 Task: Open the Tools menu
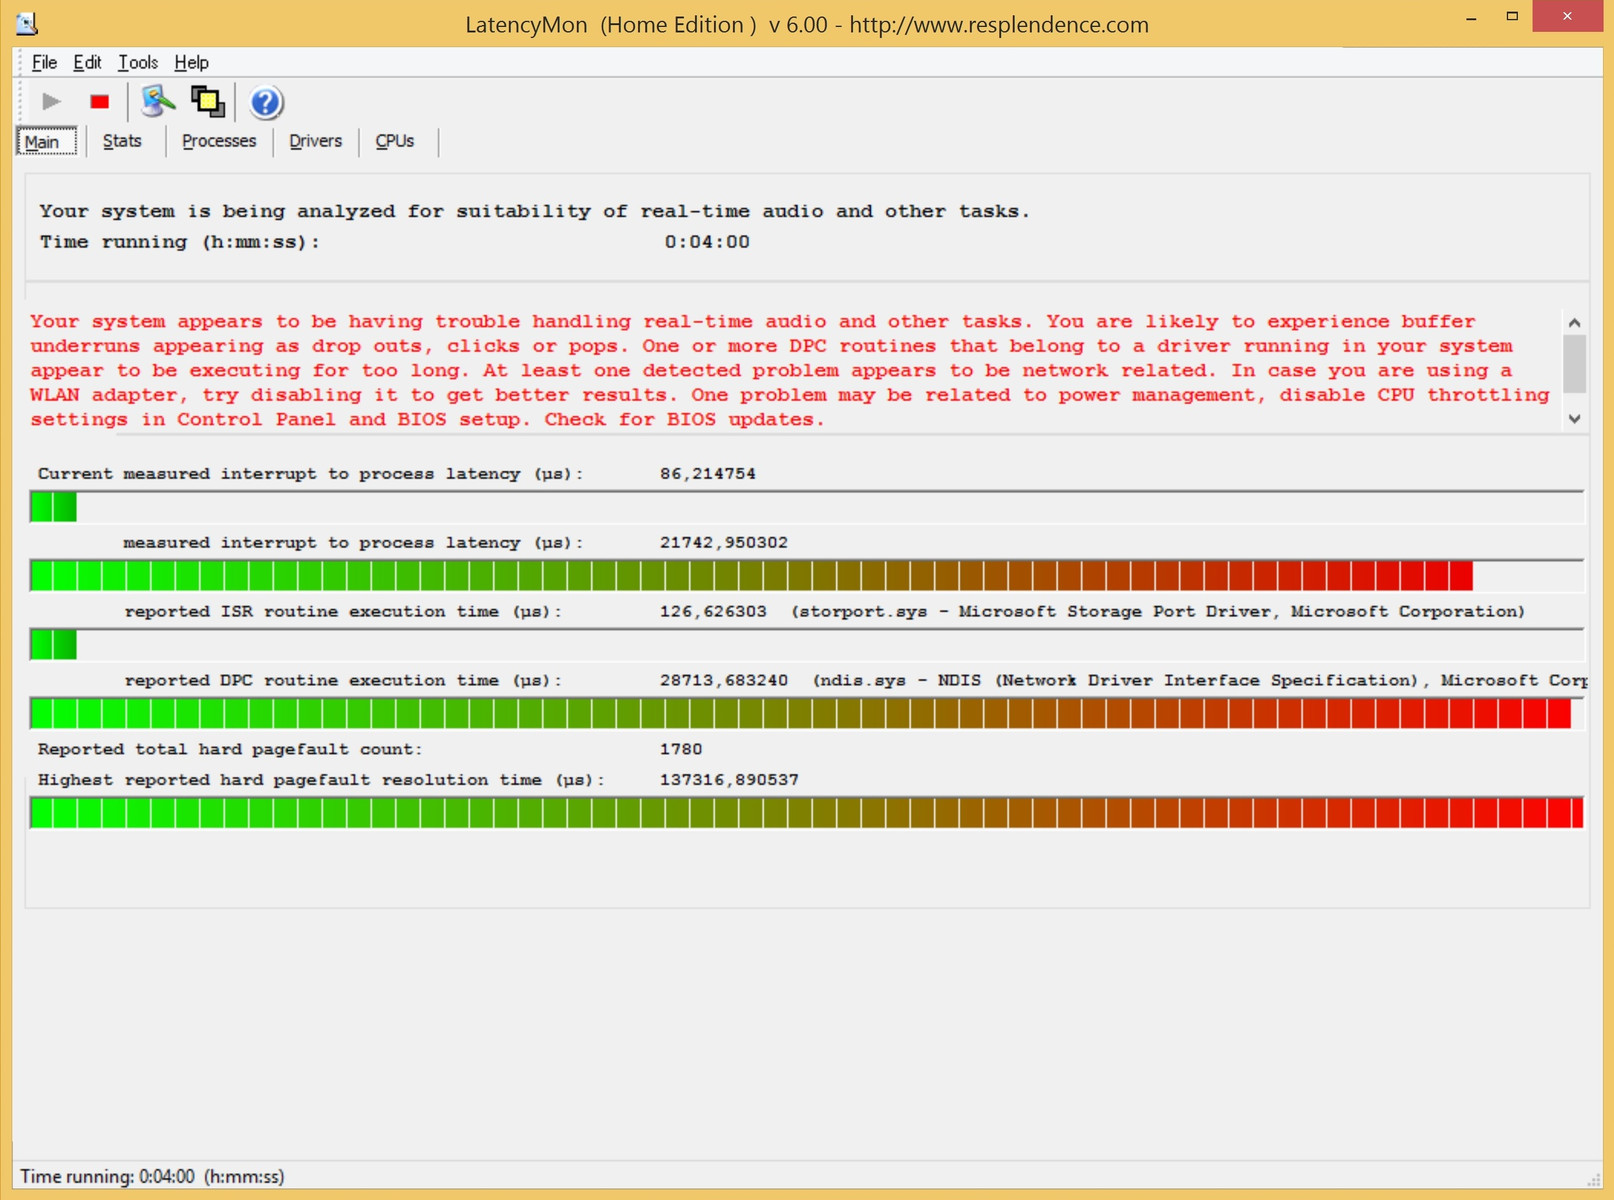(x=138, y=62)
